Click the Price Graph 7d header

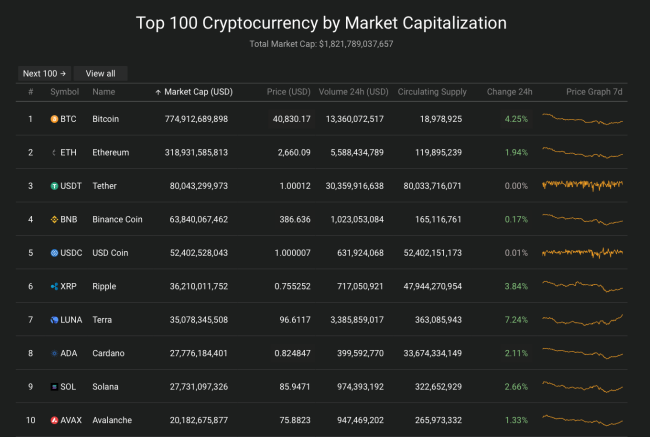point(594,92)
